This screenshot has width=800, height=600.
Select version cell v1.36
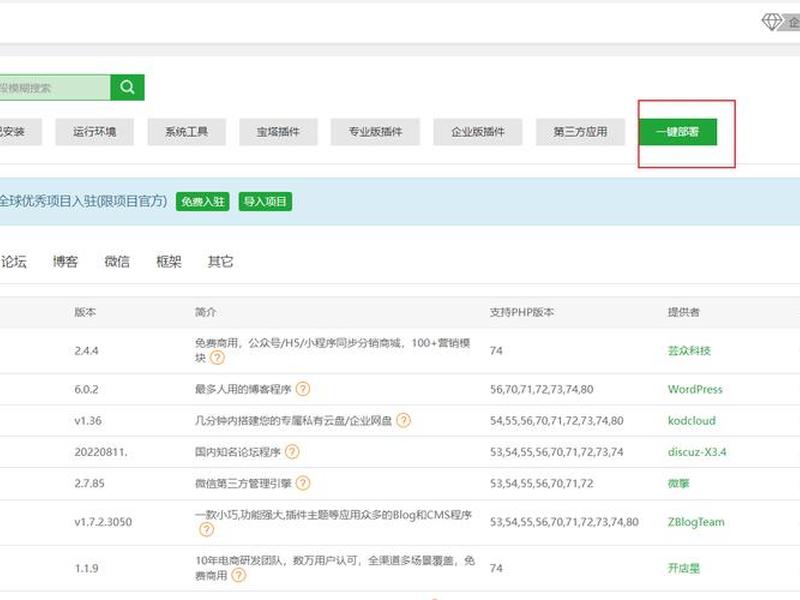[88, 420]
